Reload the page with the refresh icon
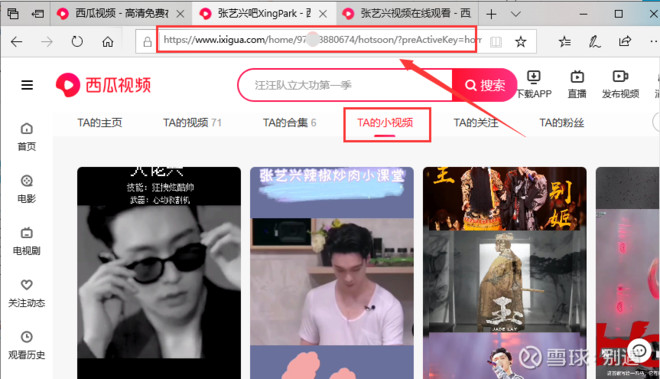This screenshot has height=379, width=660. [x=77, y=41]
